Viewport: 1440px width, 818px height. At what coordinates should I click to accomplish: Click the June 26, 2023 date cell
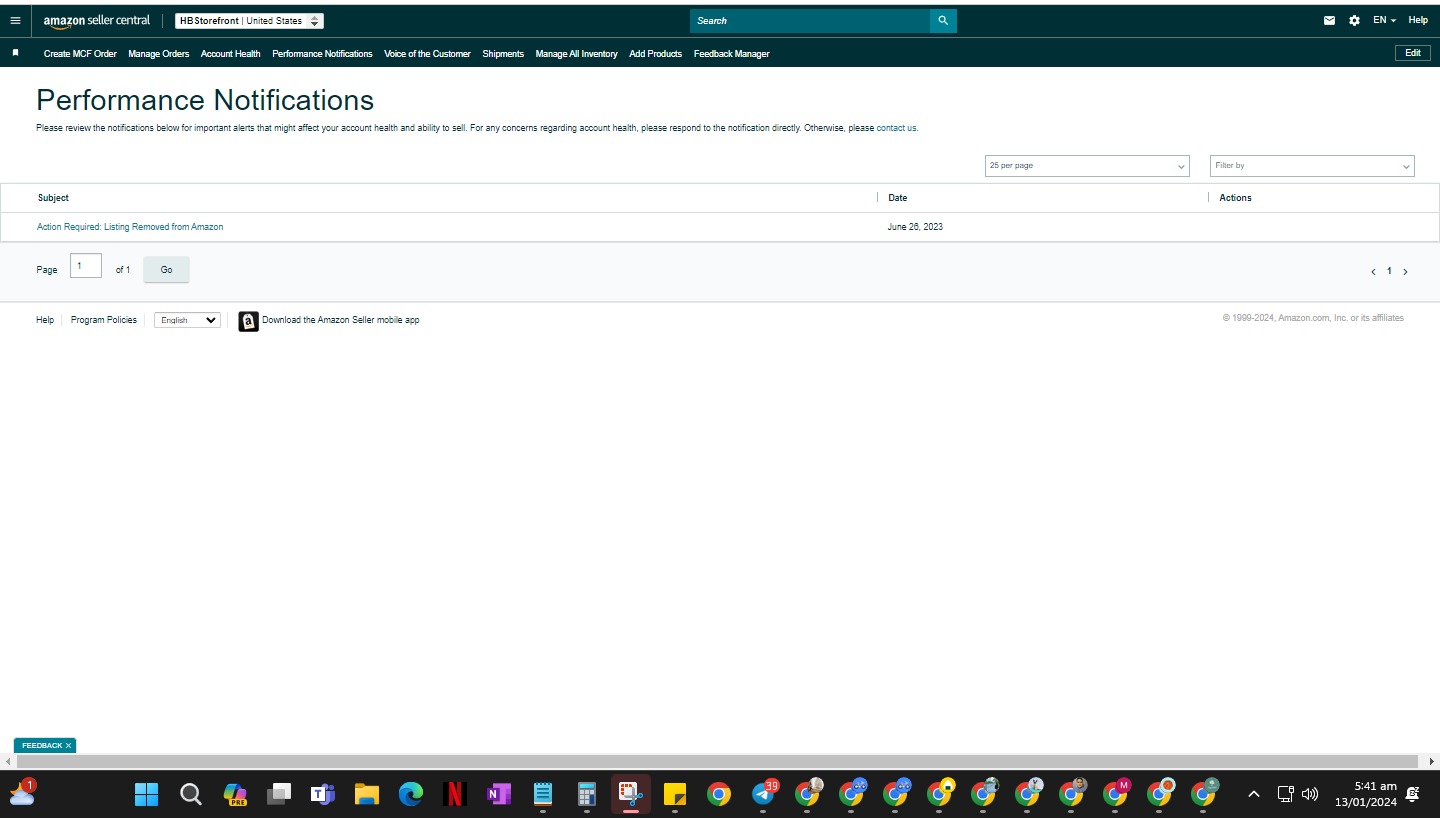click(915, 227)
